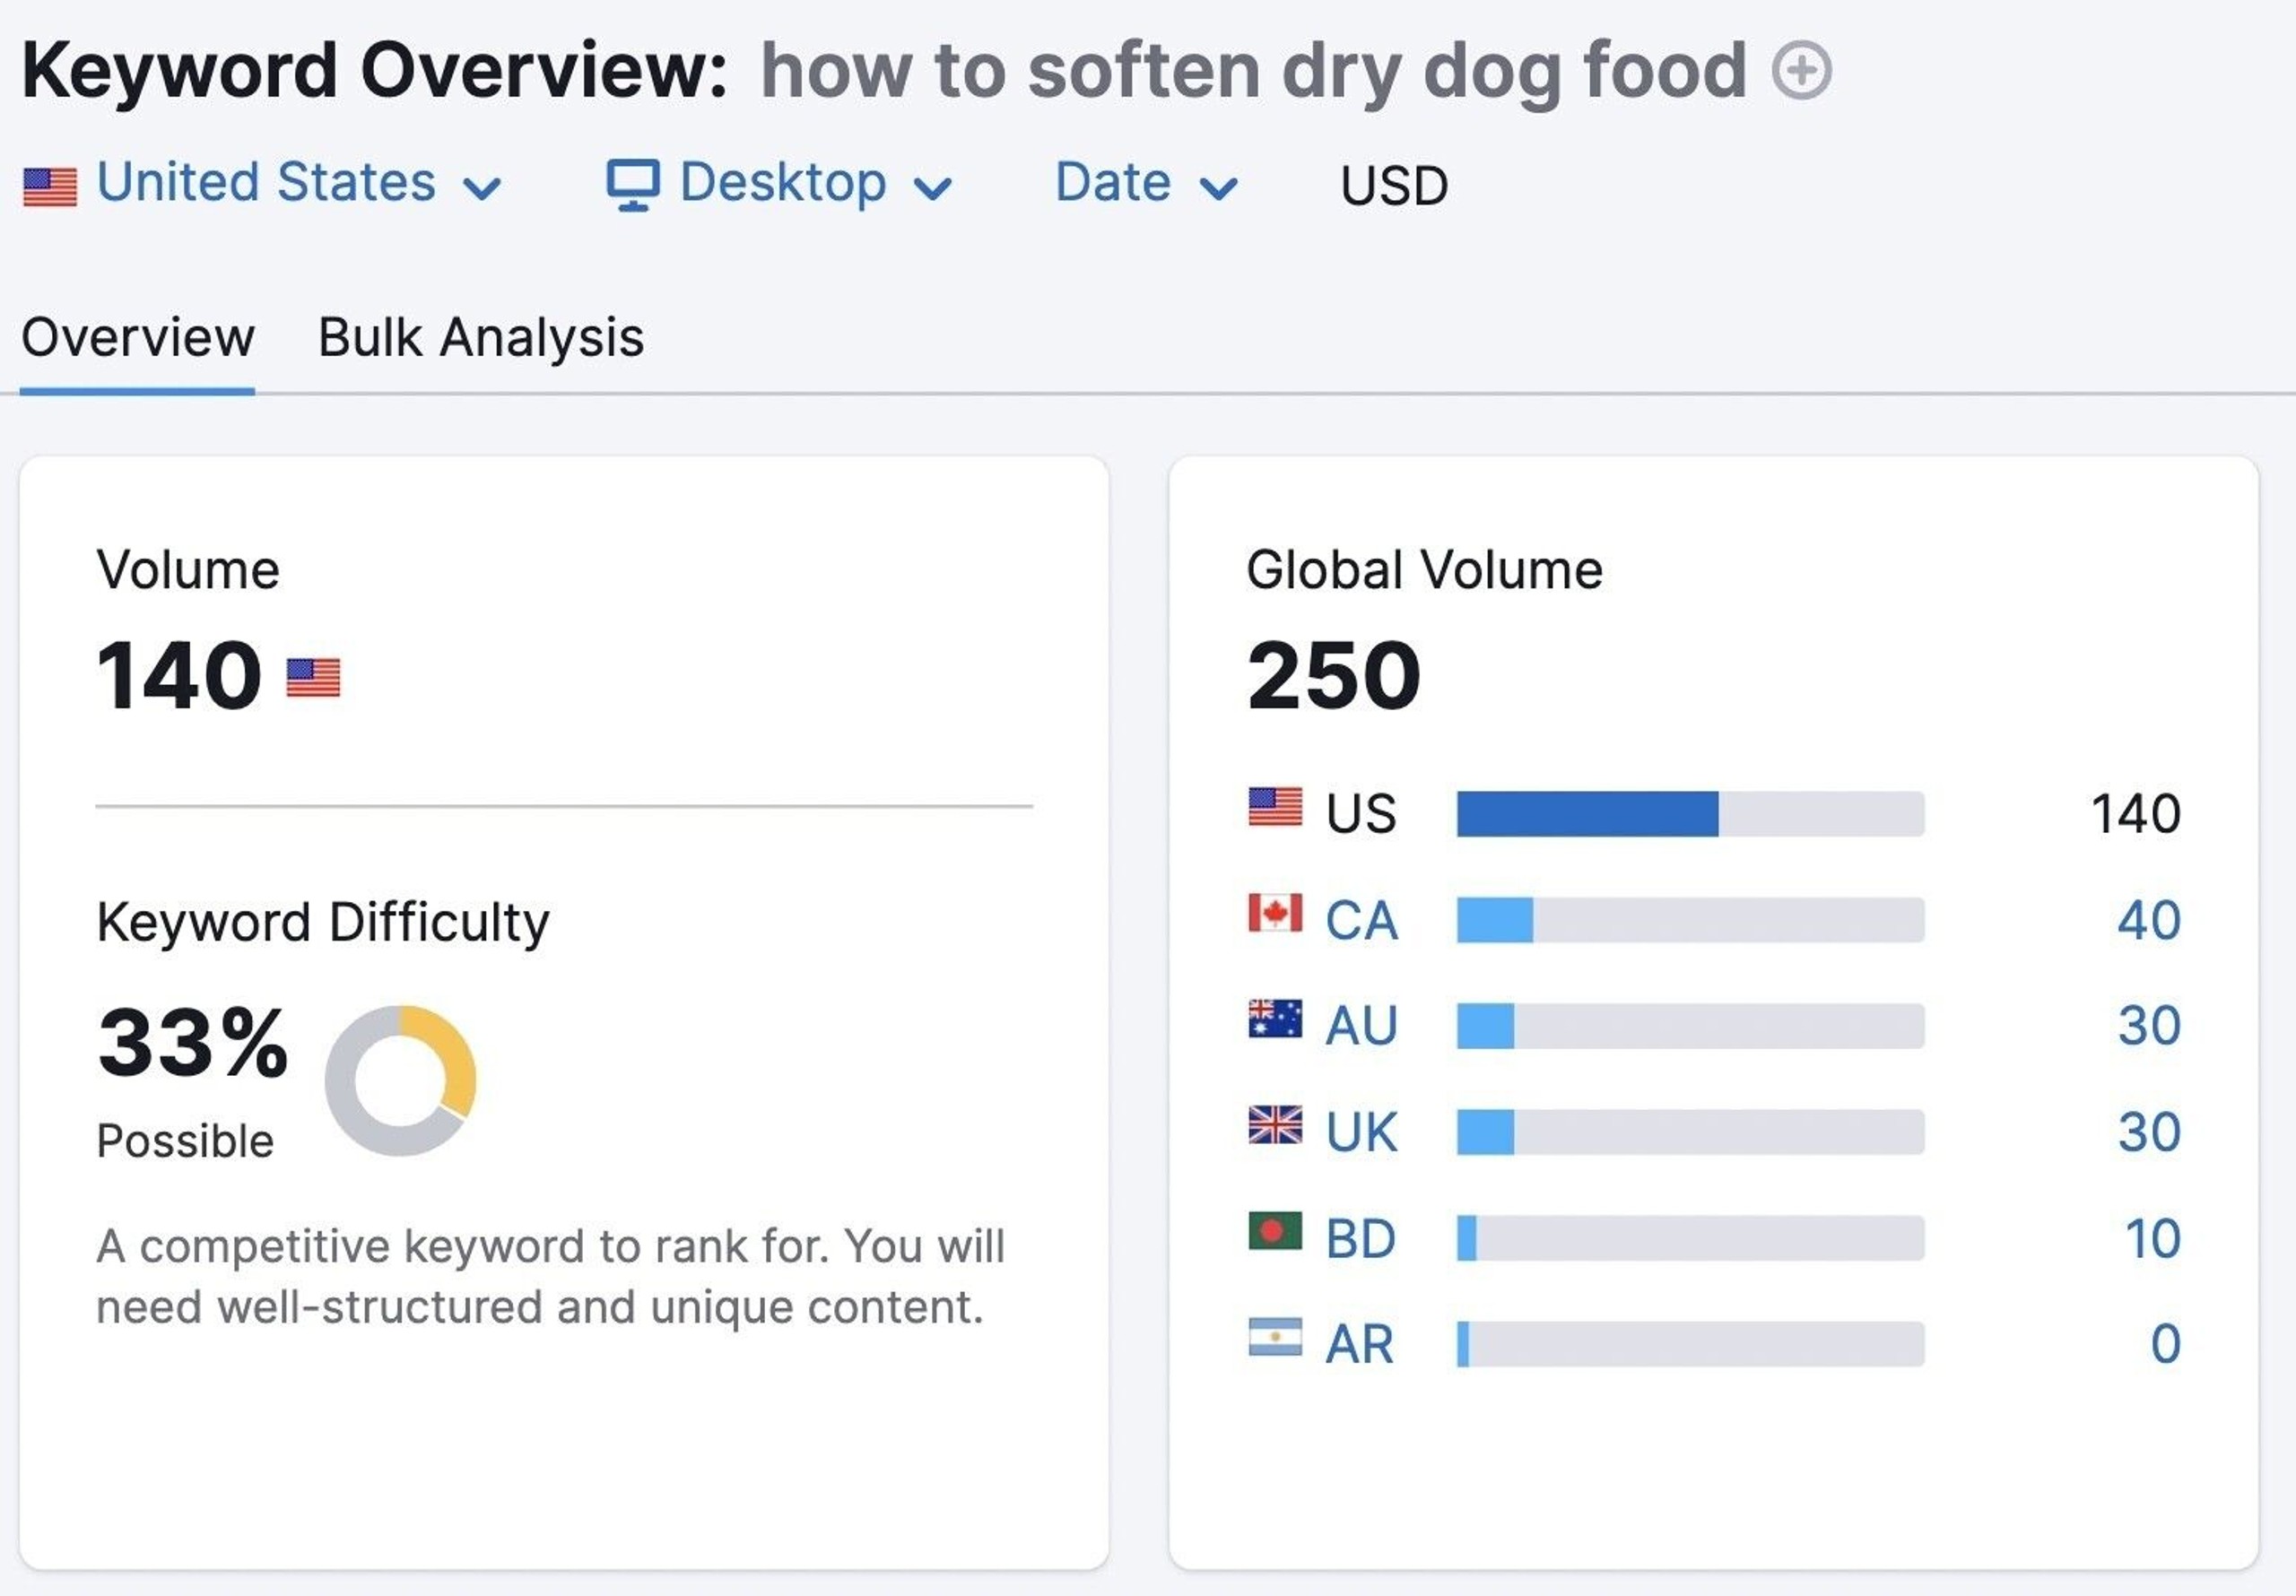Click the UK flag icon
The image size is (2296, 1596).
1275,1126
